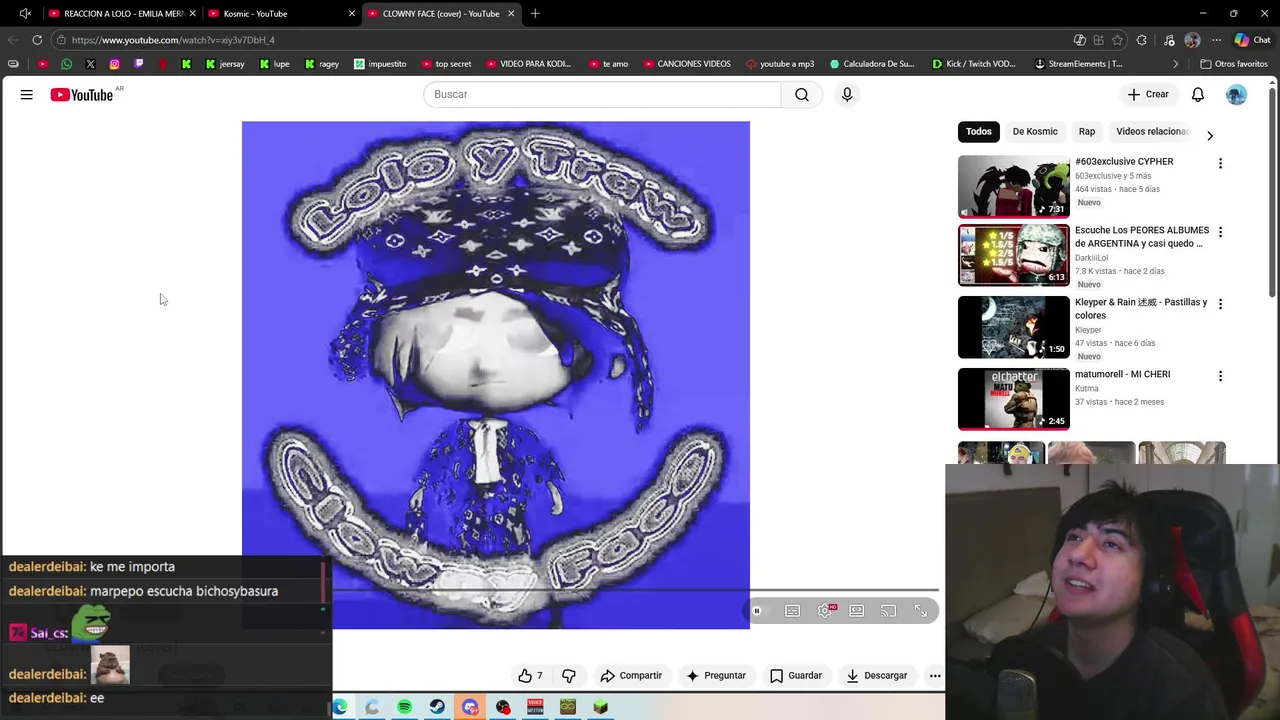The image size is (1280, 720).
Task: Open Minecraft block icon in taskbar
Action: (x=601, y=707)
